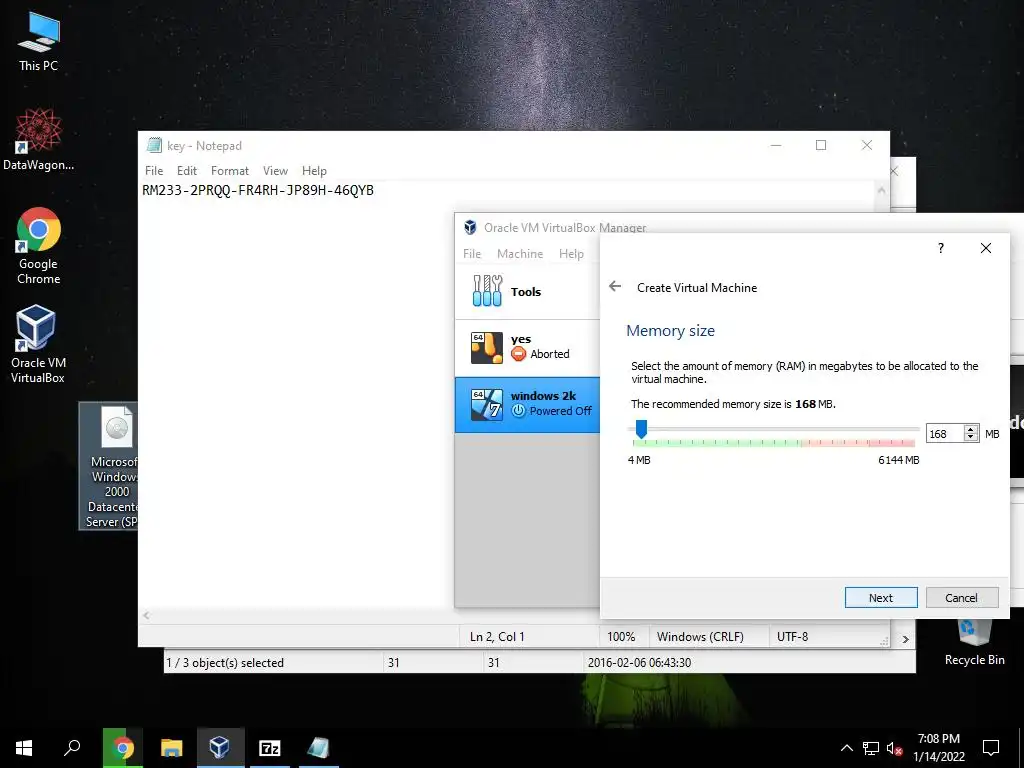Open the notification center icon
Screen dimensions: 1024x768
[991, 748]
